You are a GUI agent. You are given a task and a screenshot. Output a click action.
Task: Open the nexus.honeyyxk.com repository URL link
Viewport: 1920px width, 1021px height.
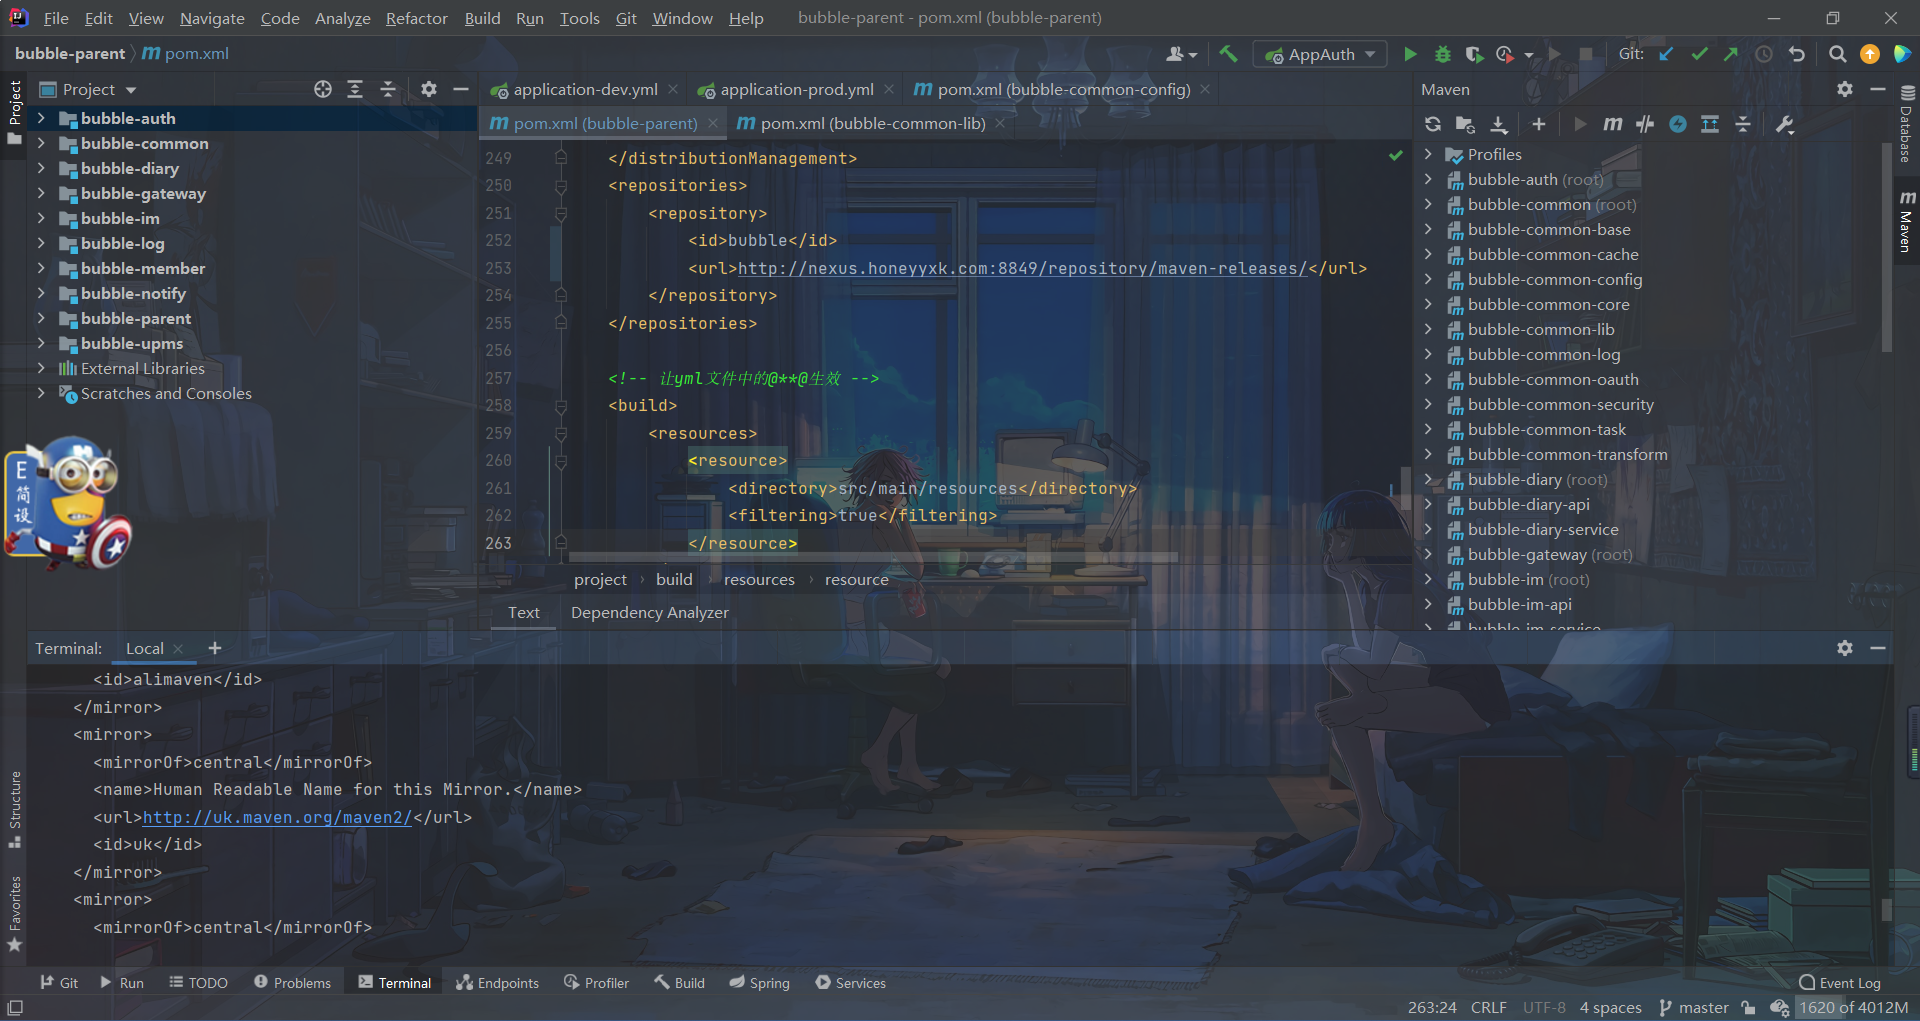click(x=1022, y=268)
